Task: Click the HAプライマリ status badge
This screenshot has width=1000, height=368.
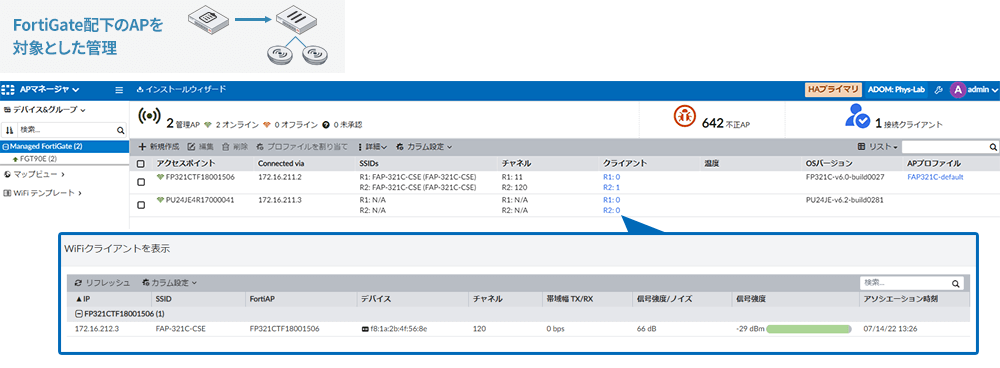Action: click(x=833, y=90)
